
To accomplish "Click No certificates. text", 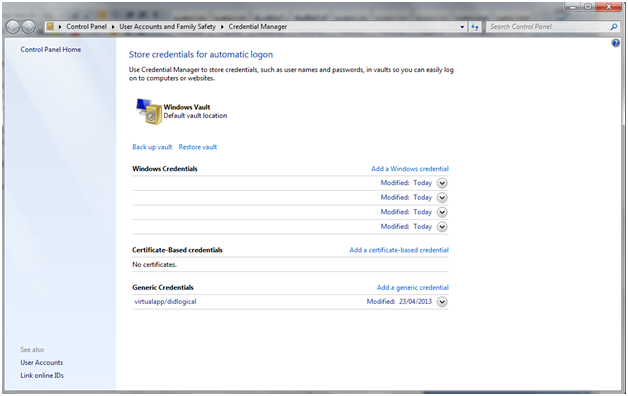I will 154,264.
